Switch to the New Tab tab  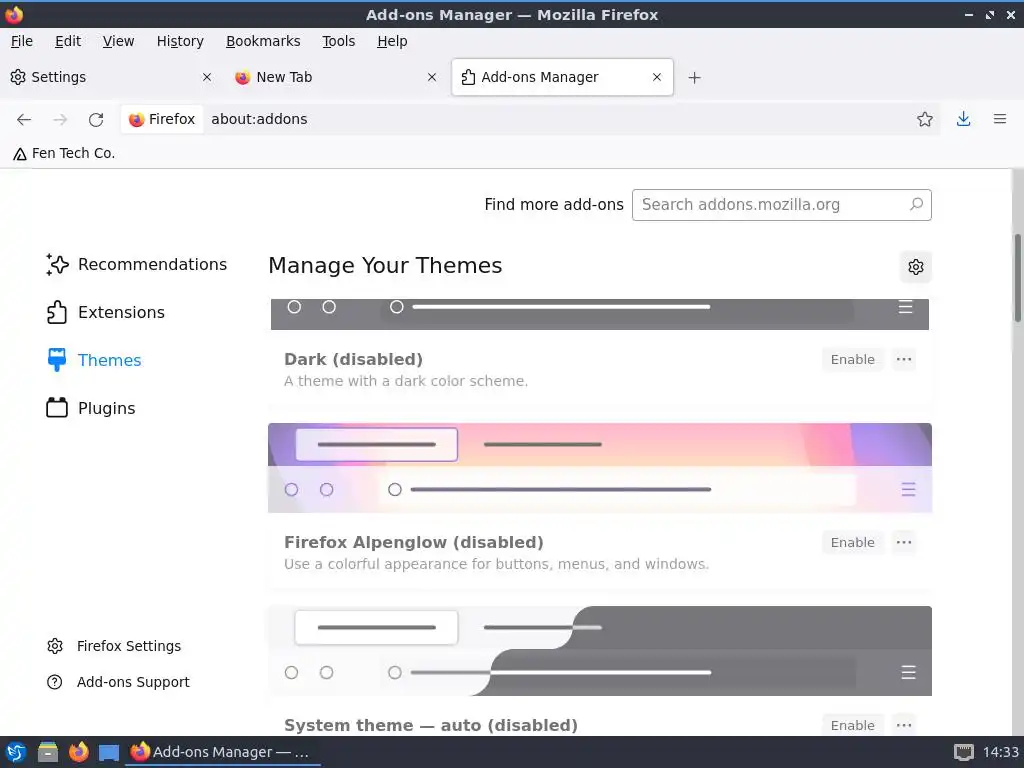tap(335, 77)
